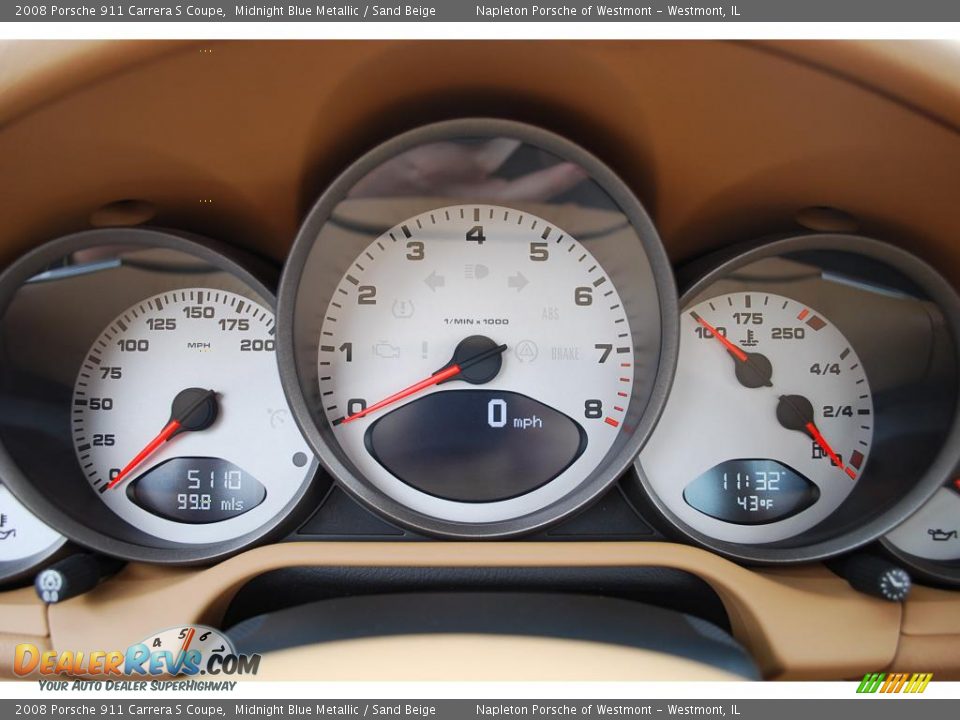Click the trip meter reading 99.8 mls
Viewport: 960px width, 720px height.
[x=210, y=503]
